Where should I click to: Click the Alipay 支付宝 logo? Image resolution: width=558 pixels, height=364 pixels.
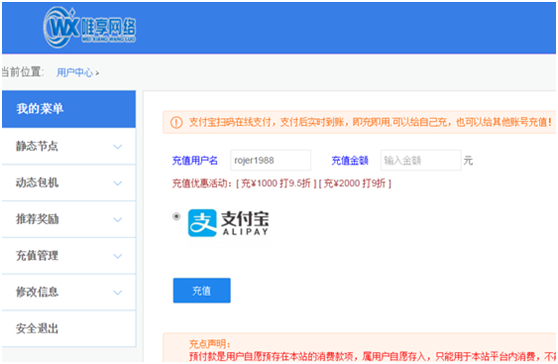[228, 223]
